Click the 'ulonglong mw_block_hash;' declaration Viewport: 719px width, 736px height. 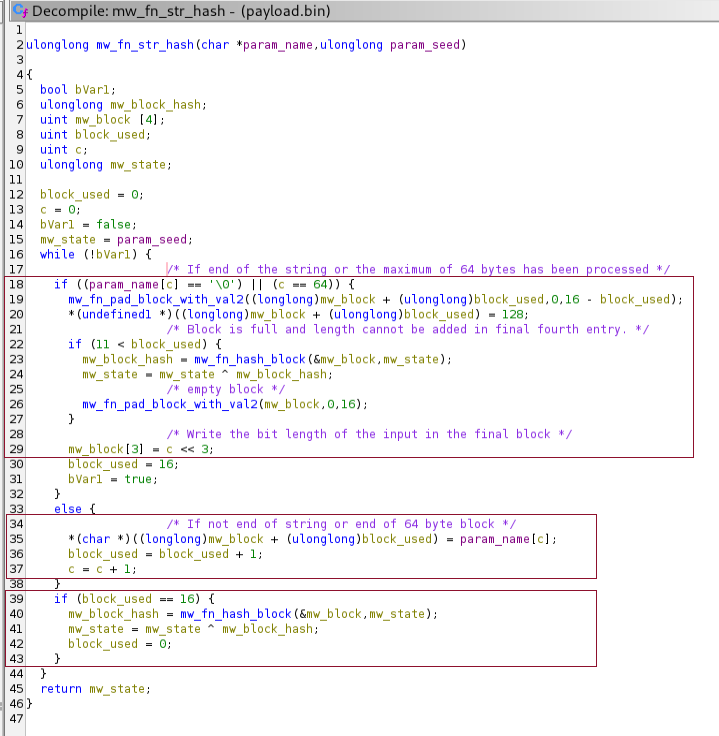coord(123,105)
